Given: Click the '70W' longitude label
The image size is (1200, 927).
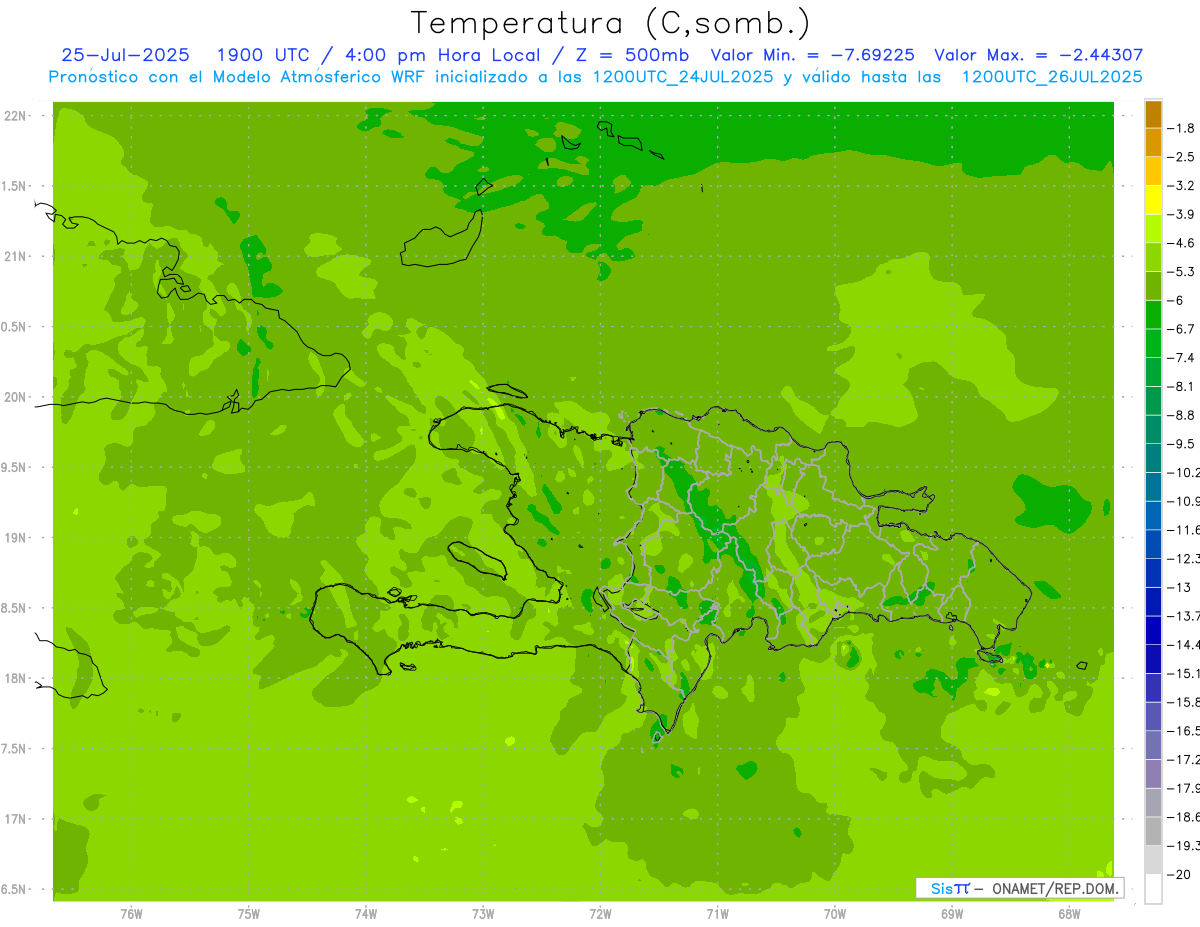Looking at the screenshot, I should click(x=835, y=914).
